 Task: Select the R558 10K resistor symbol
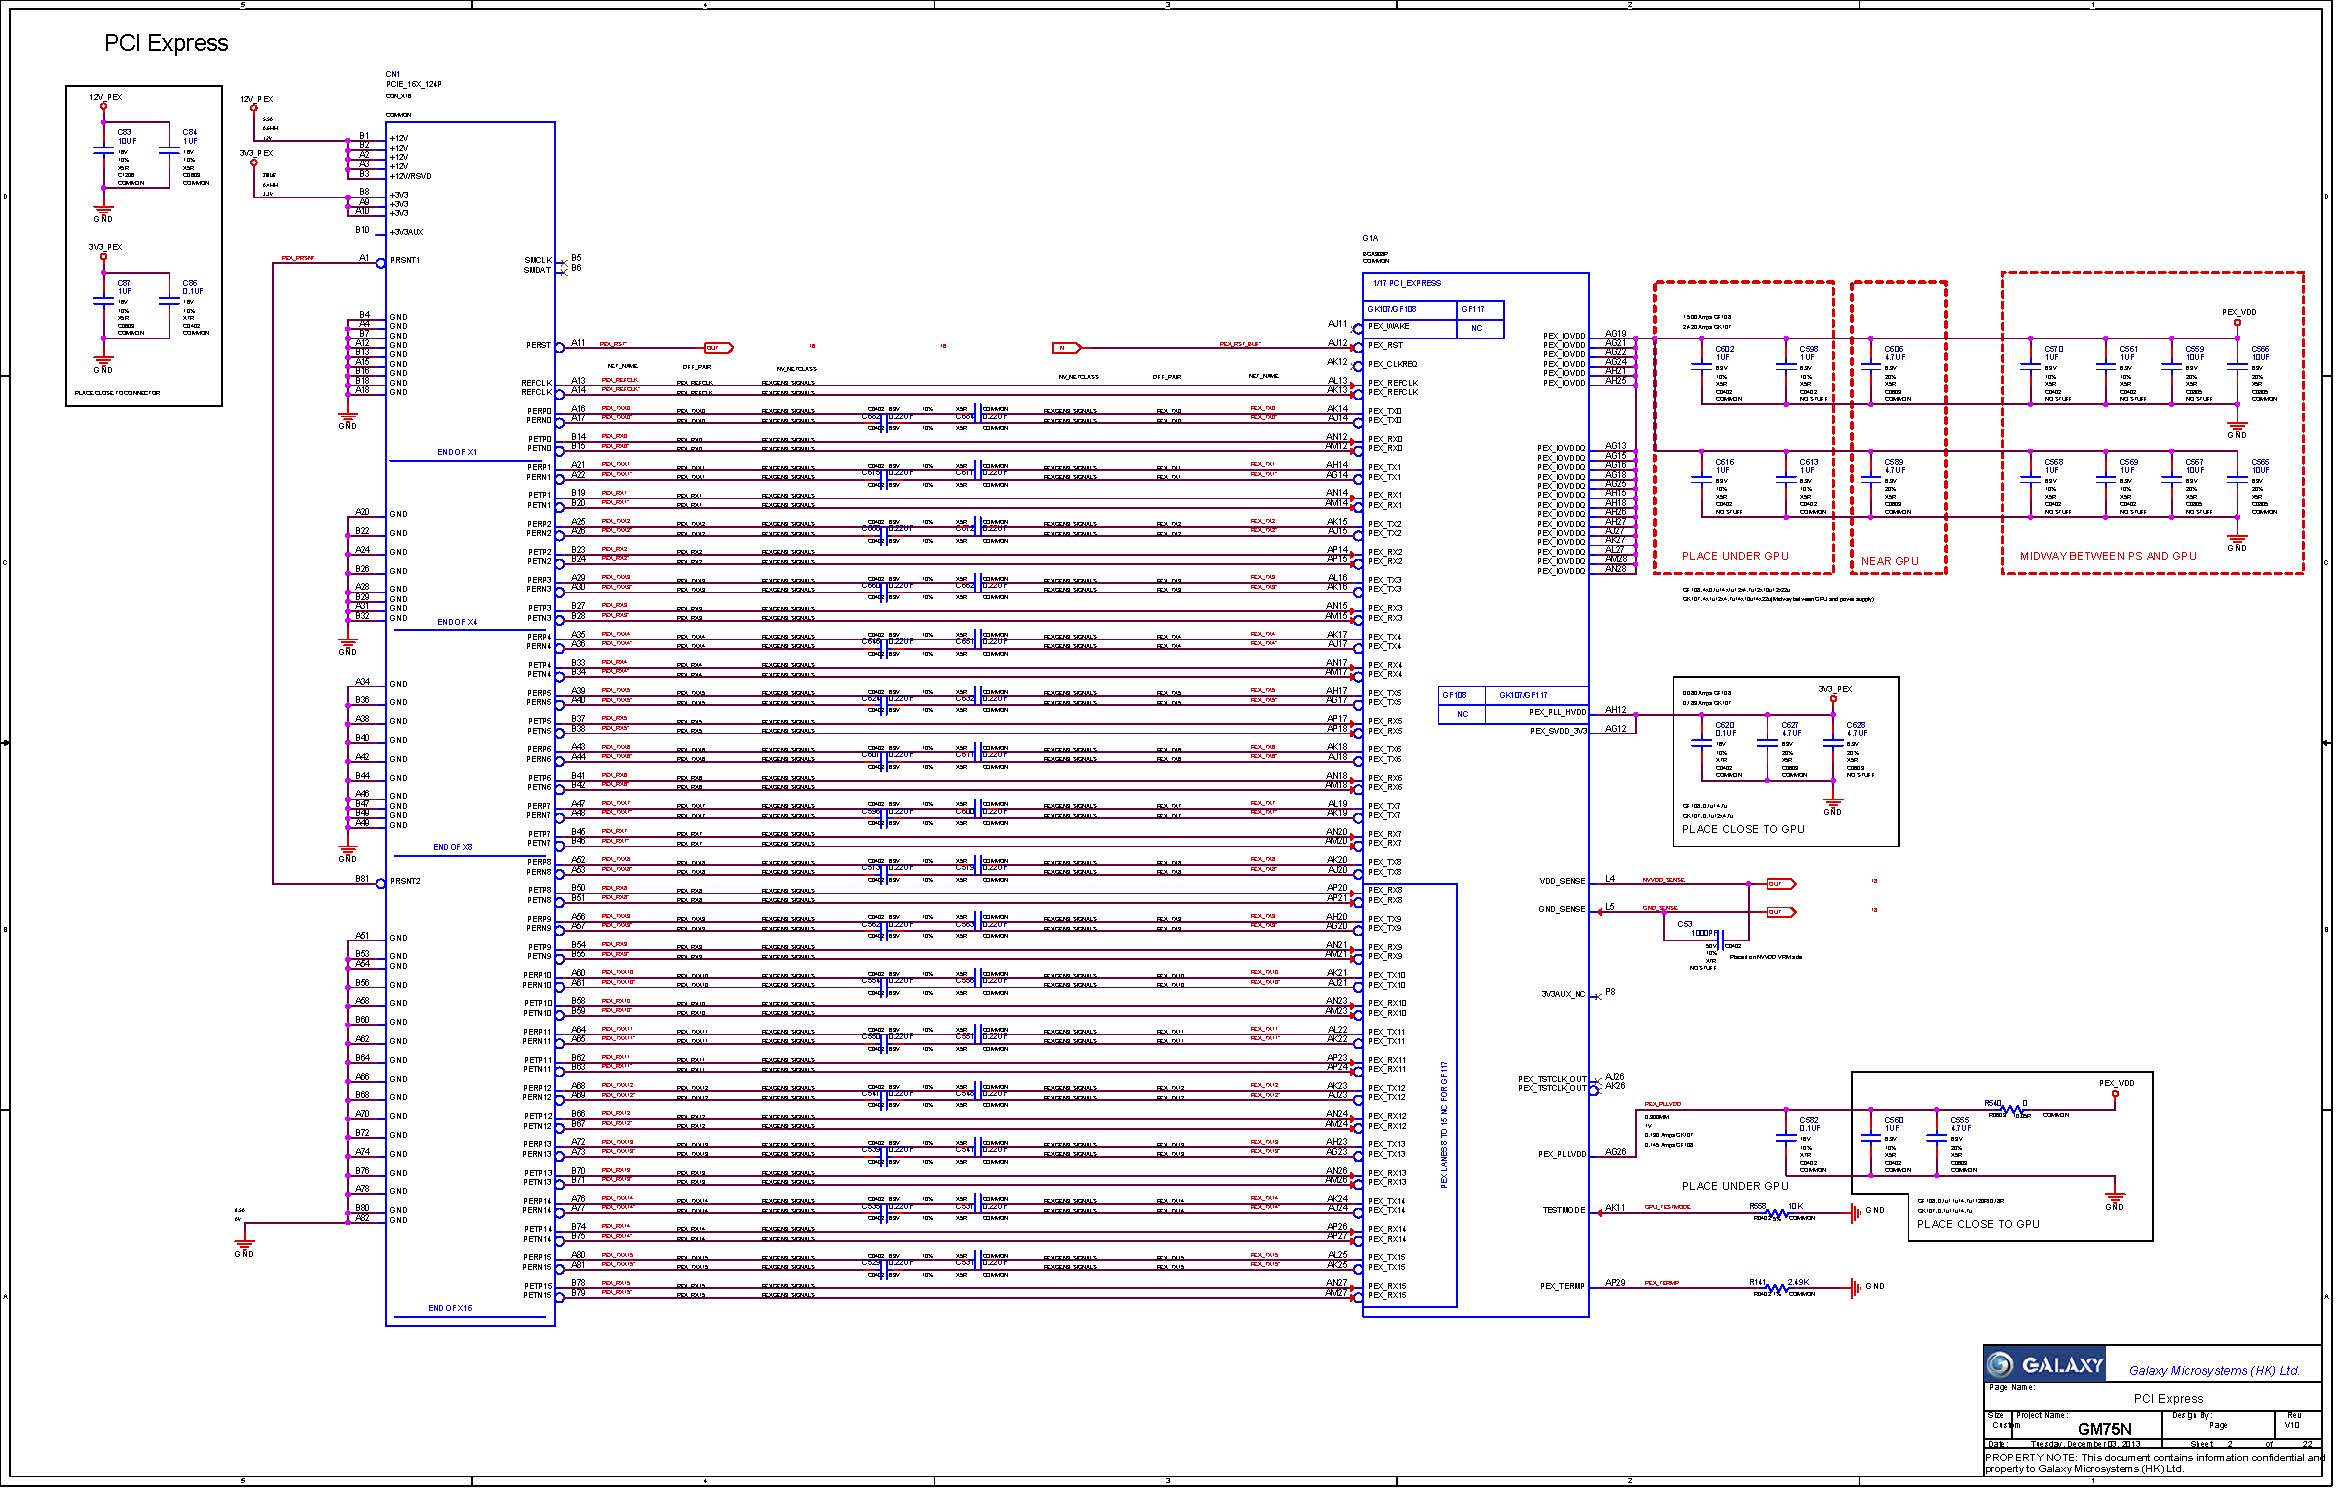tap(1777, 1213)
